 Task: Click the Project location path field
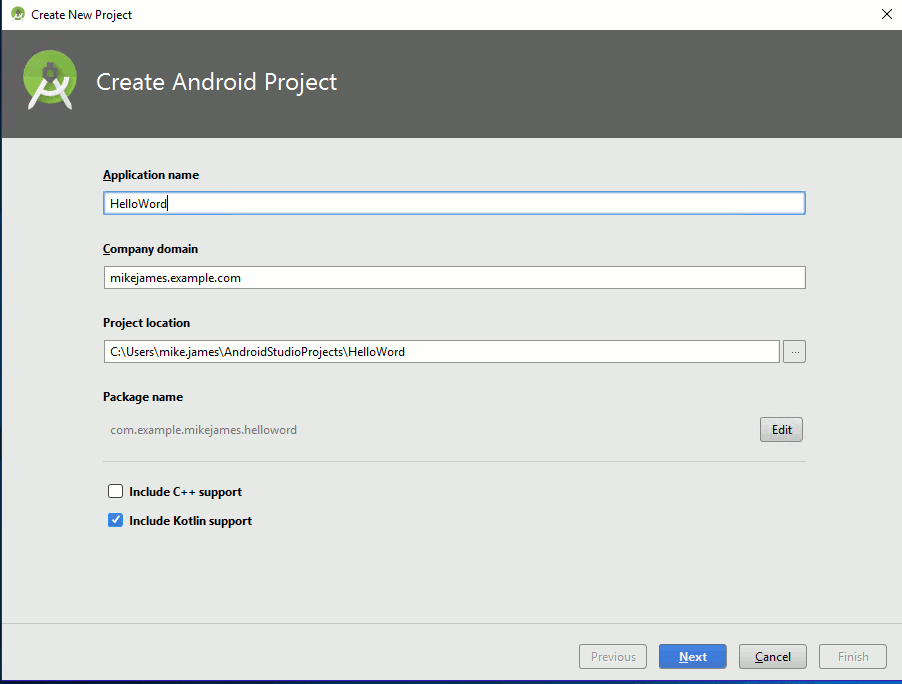click(x=441, y=351)
